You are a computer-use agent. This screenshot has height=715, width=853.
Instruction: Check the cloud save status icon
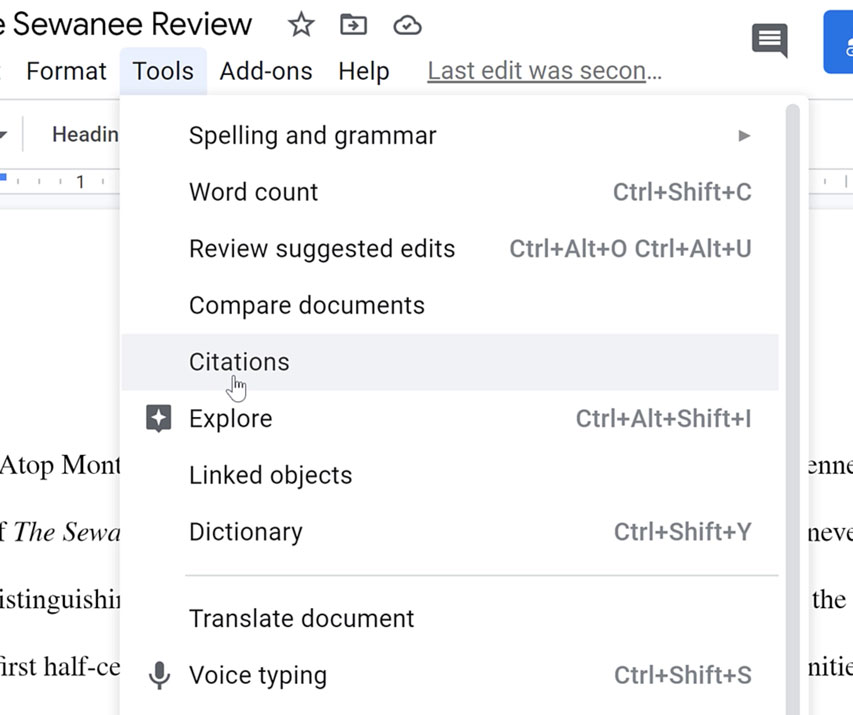pos(406,25)
